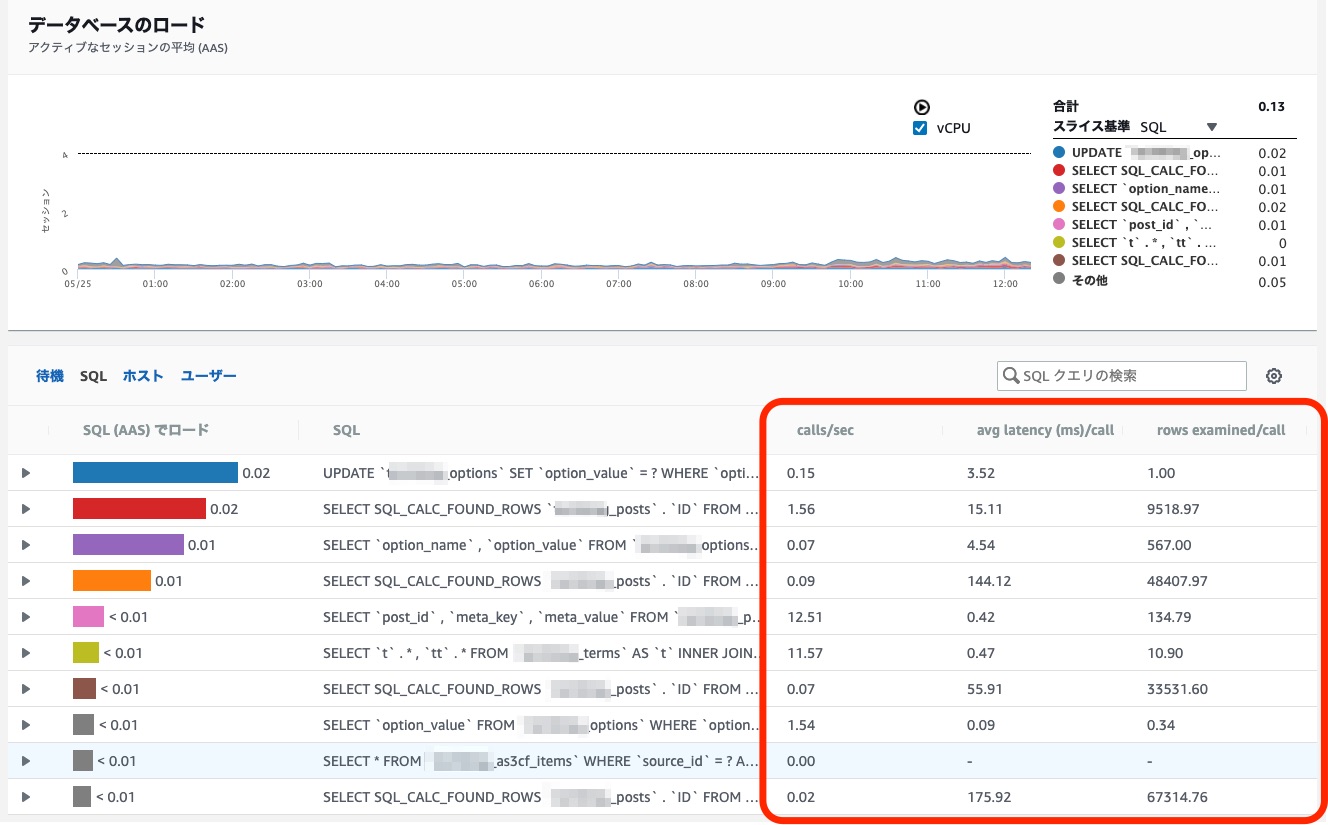Click the orange load bar showing 0.01
This screenshot has height=825, width=1328.
112,581
